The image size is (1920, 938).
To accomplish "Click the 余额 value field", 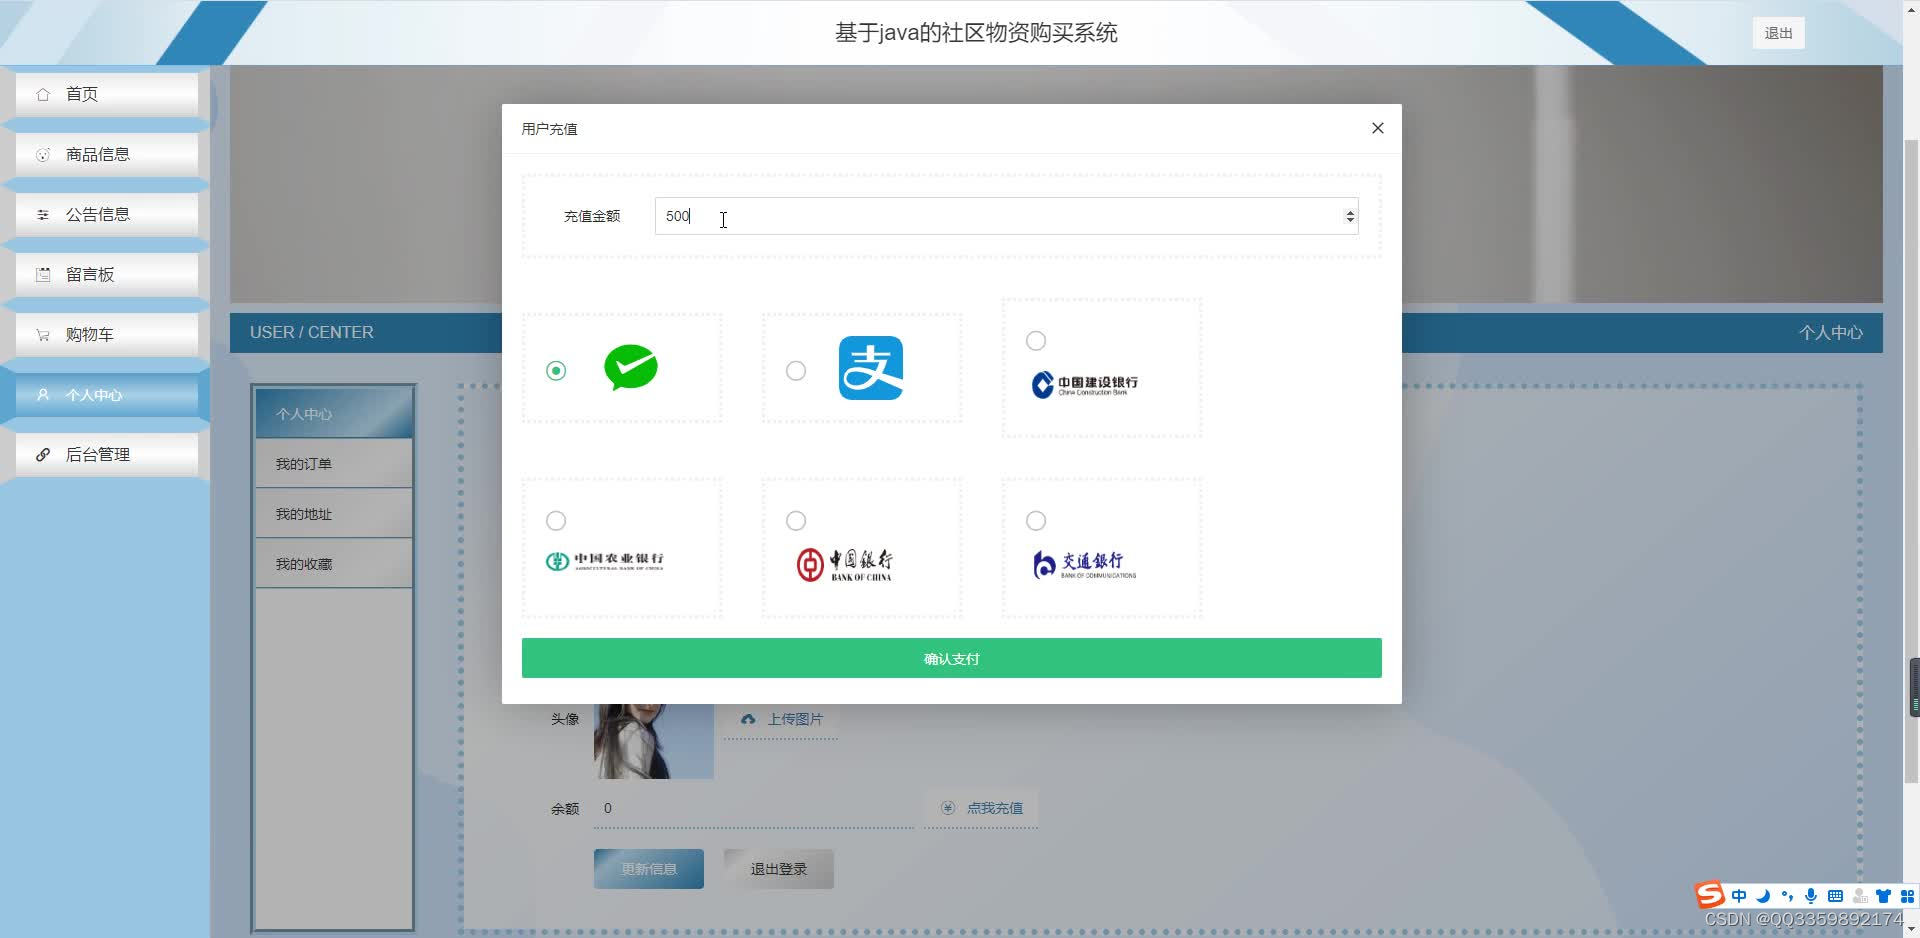I will [754, 808].
